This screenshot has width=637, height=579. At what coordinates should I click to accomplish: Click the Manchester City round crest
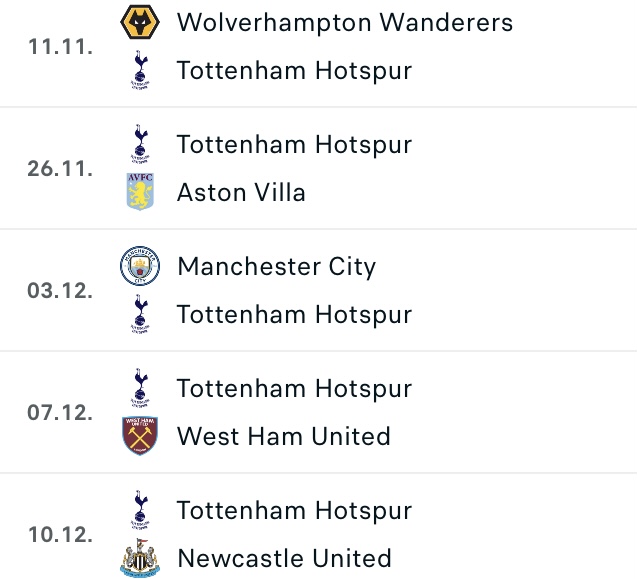(140, 266)
